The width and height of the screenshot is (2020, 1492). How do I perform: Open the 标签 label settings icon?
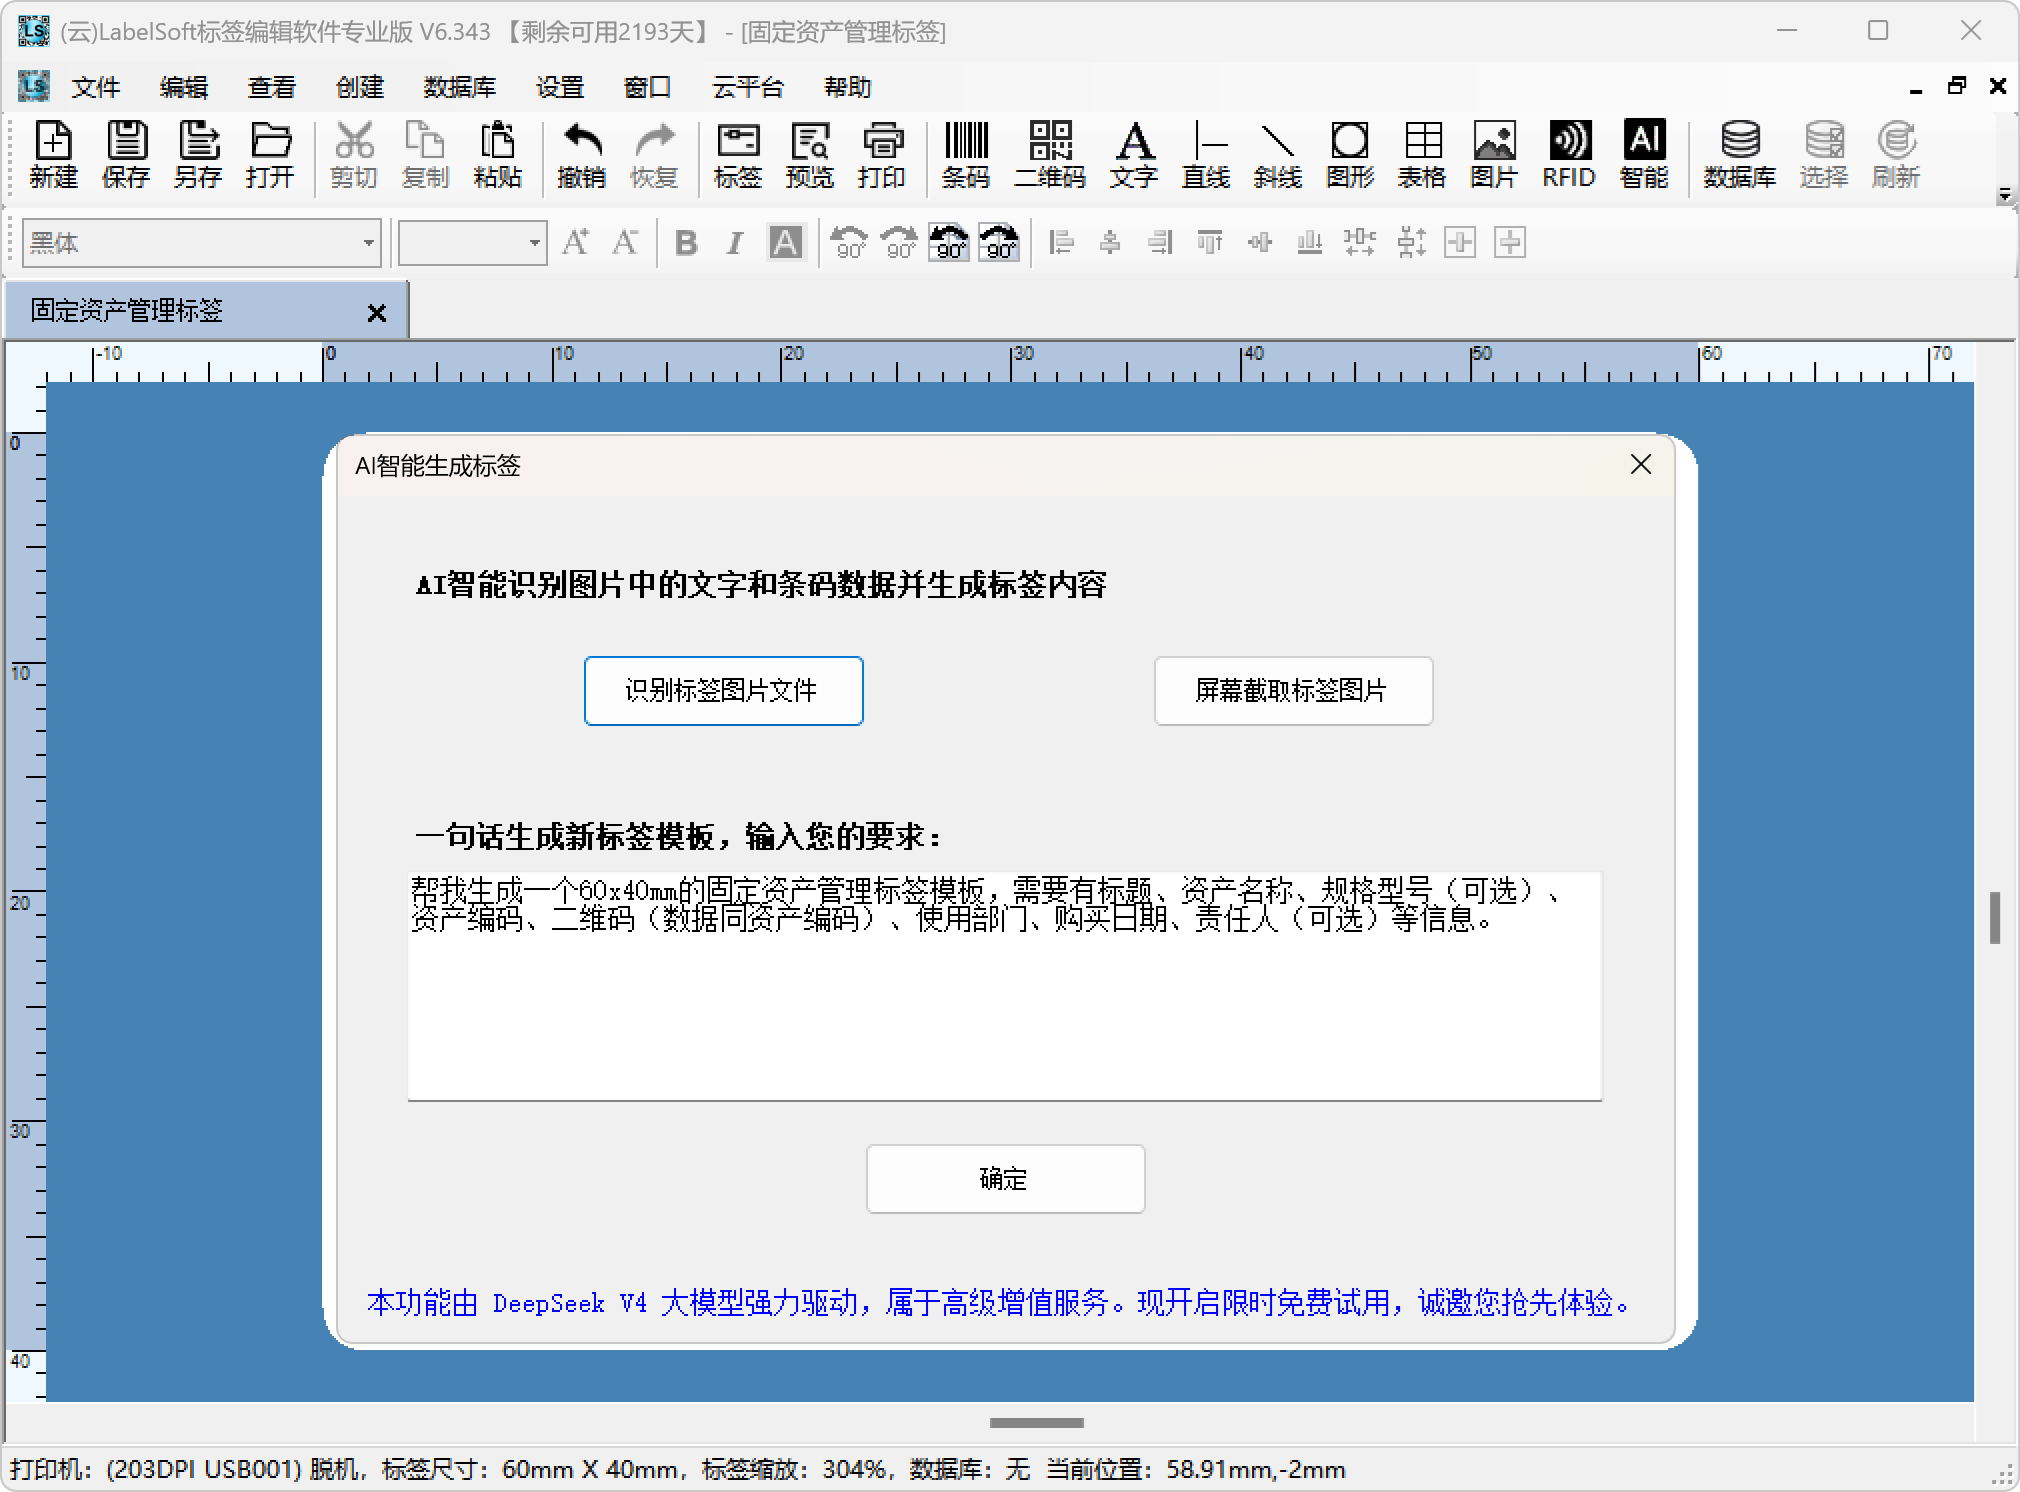tap(738, 154)
